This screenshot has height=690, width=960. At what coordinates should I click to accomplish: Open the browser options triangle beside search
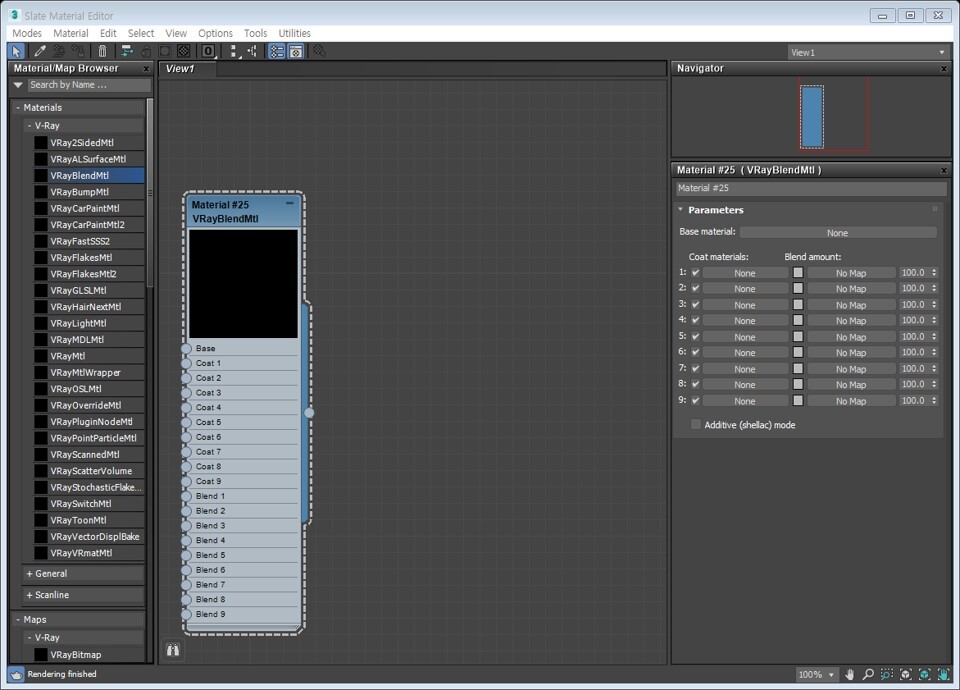click(18, 85)
